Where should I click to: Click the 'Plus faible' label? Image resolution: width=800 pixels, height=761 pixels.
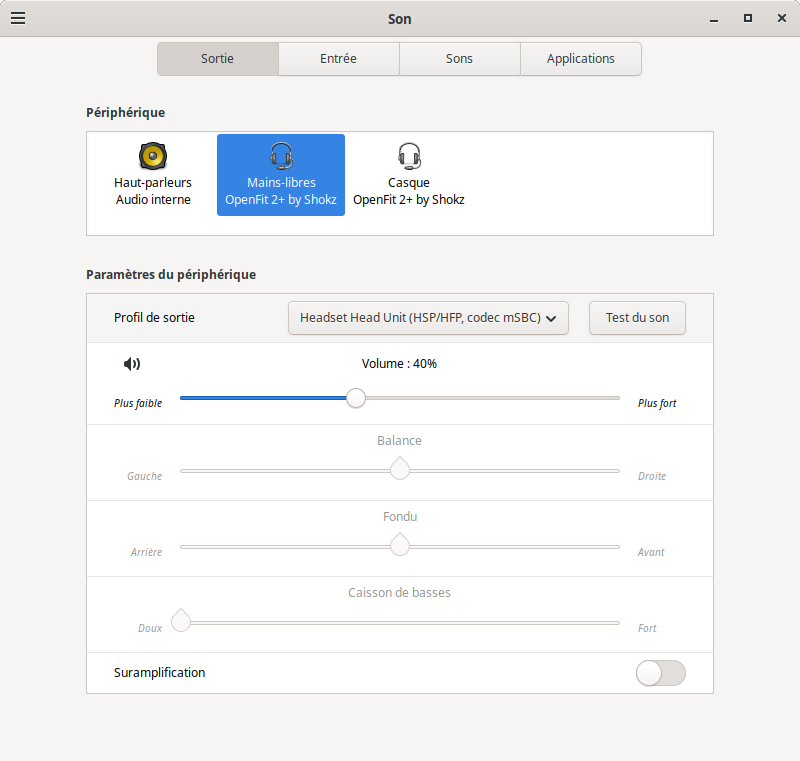pos(138,403)
